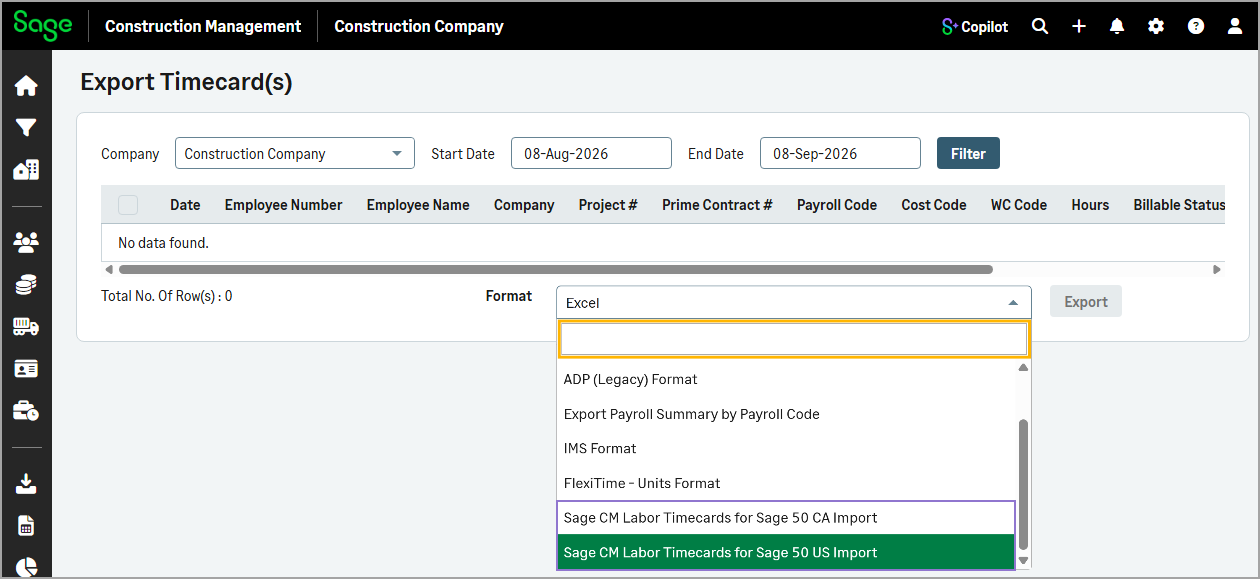This screenshot has width=1260, height=579.
Task: Go to Home in sidebar
Action: [26, 86]
